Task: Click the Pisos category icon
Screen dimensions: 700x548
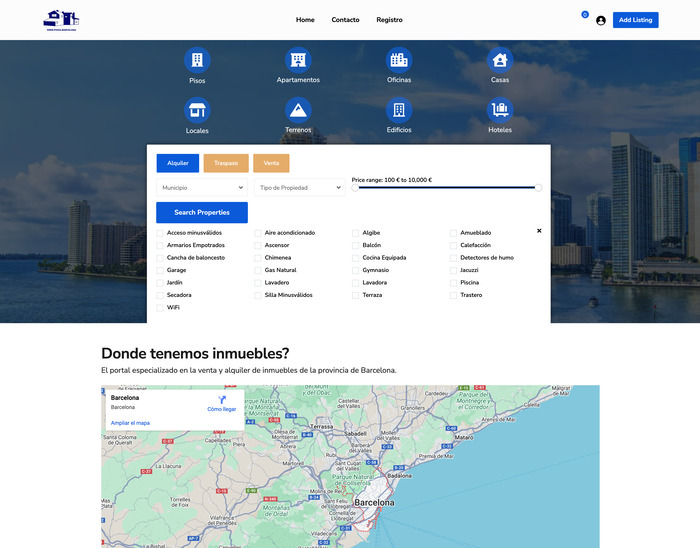Action: click(197, 60)
